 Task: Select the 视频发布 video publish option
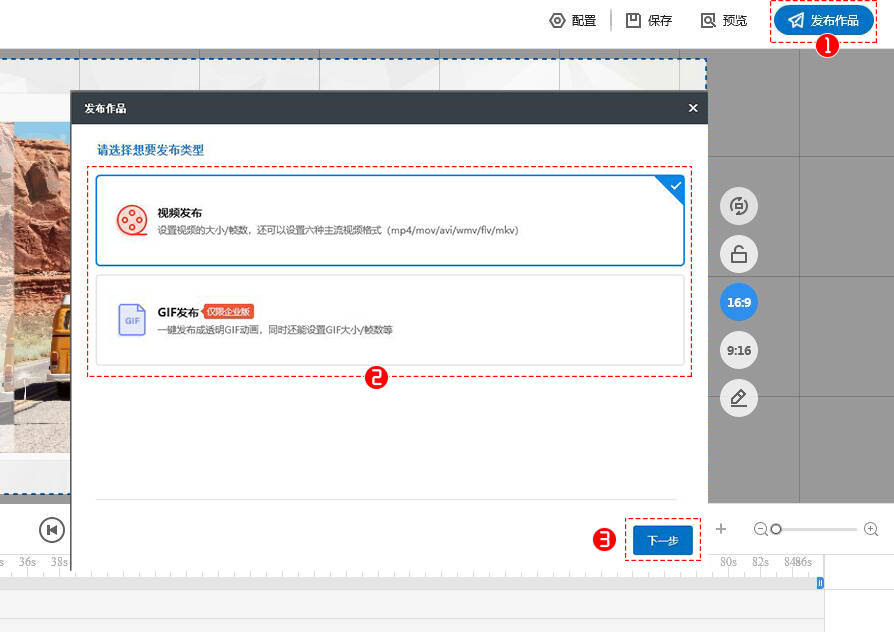pos(390,220)
